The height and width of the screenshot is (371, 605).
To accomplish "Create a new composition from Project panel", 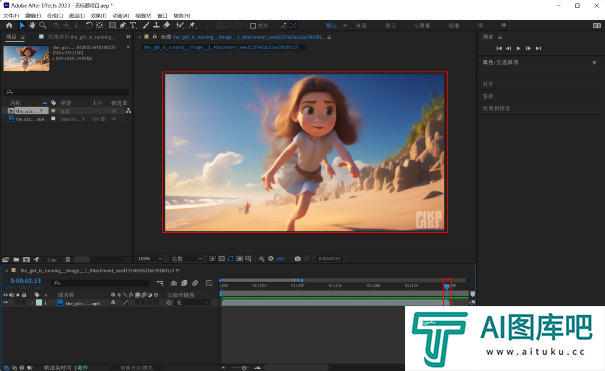I will click(26, 260).
